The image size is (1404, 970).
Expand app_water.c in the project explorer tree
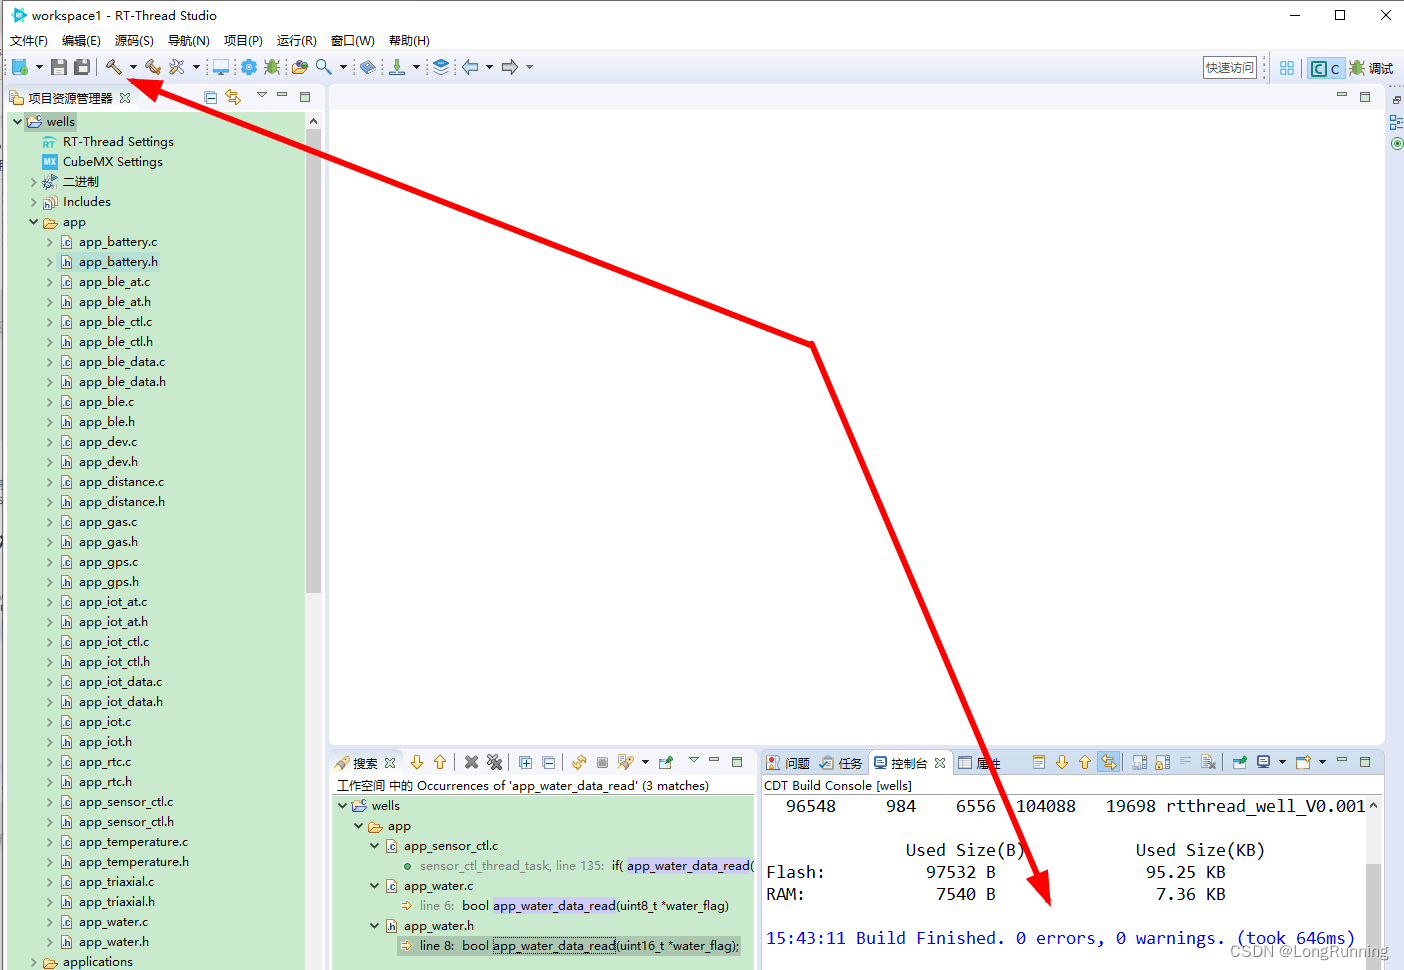pos(49,922)
